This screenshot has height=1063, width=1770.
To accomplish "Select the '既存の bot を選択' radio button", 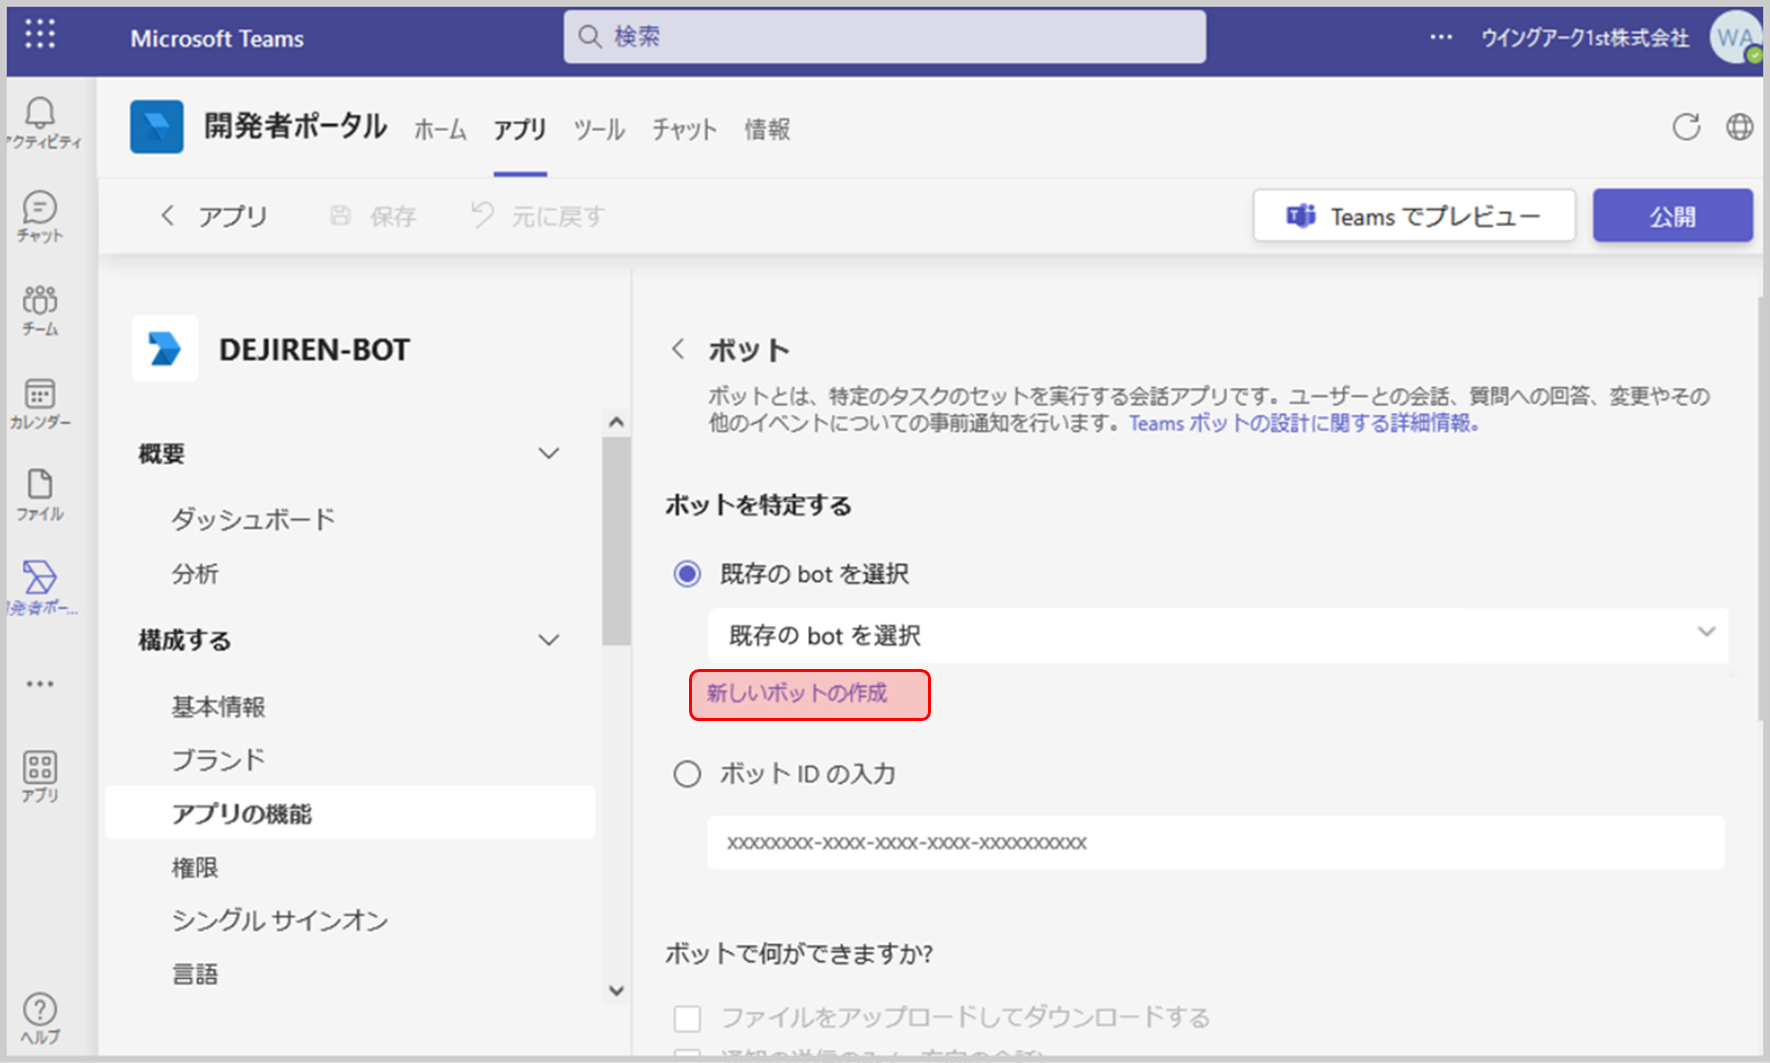I will coord(687,574).
